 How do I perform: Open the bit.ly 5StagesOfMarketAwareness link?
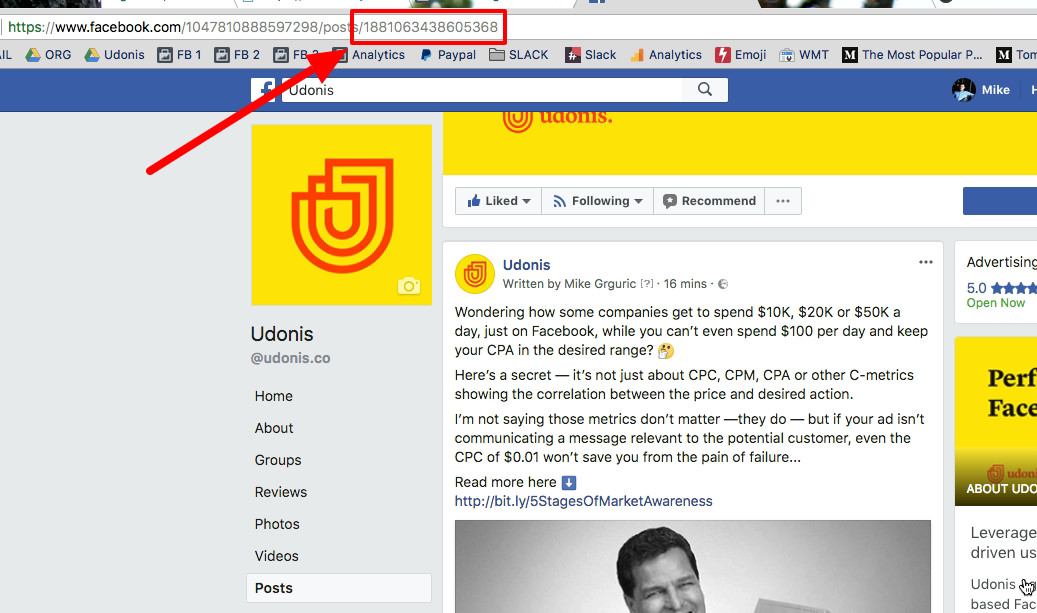(583, 501)
